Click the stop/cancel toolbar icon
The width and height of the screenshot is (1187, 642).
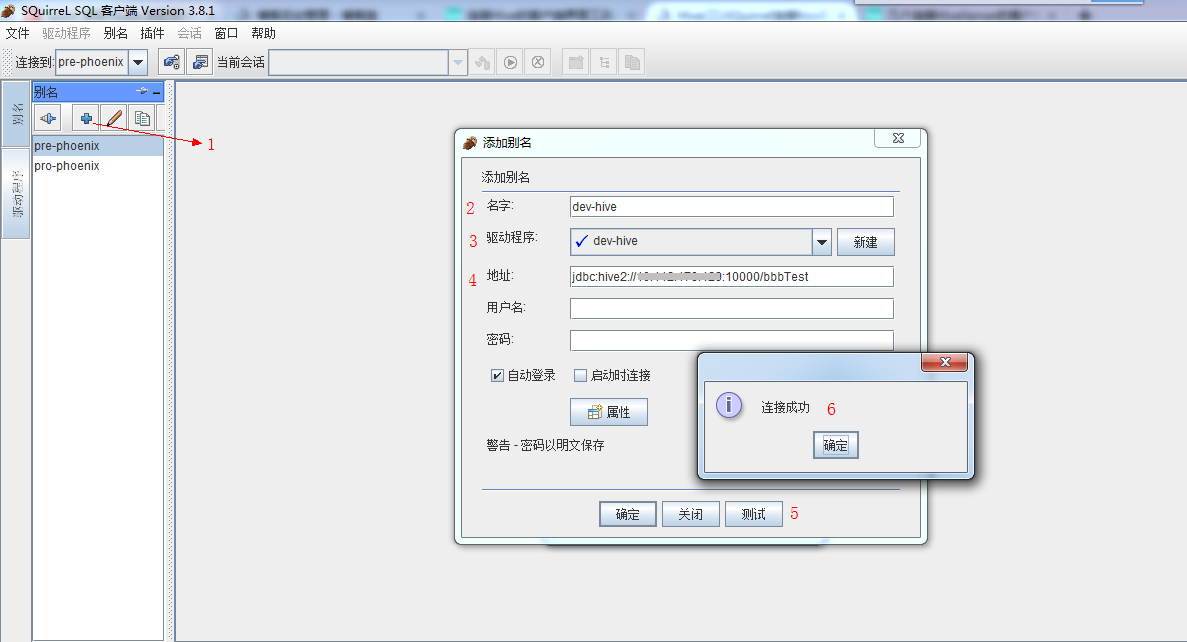(538, 62)
